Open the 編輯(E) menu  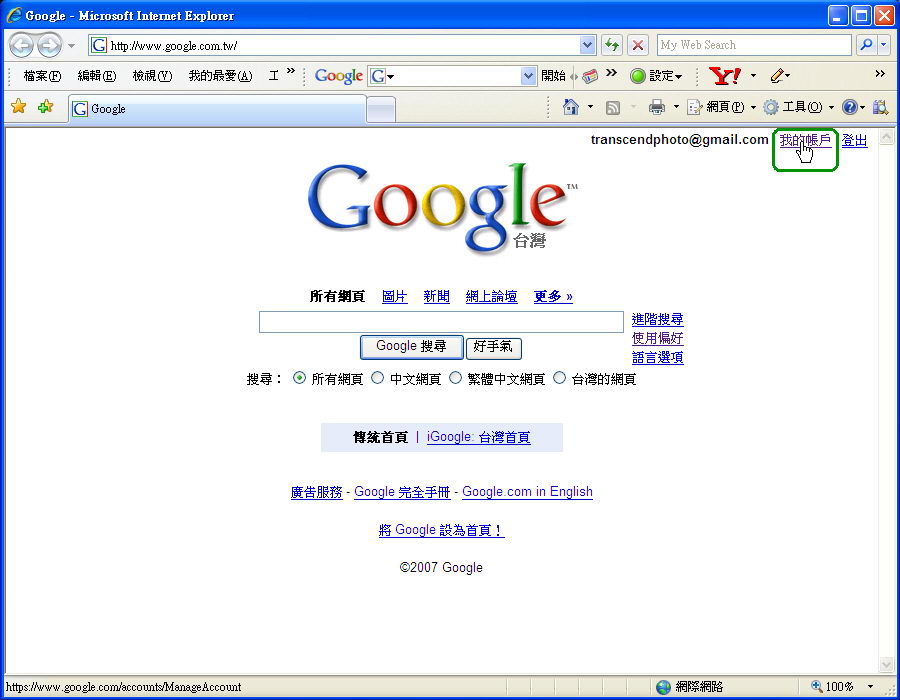96,76
